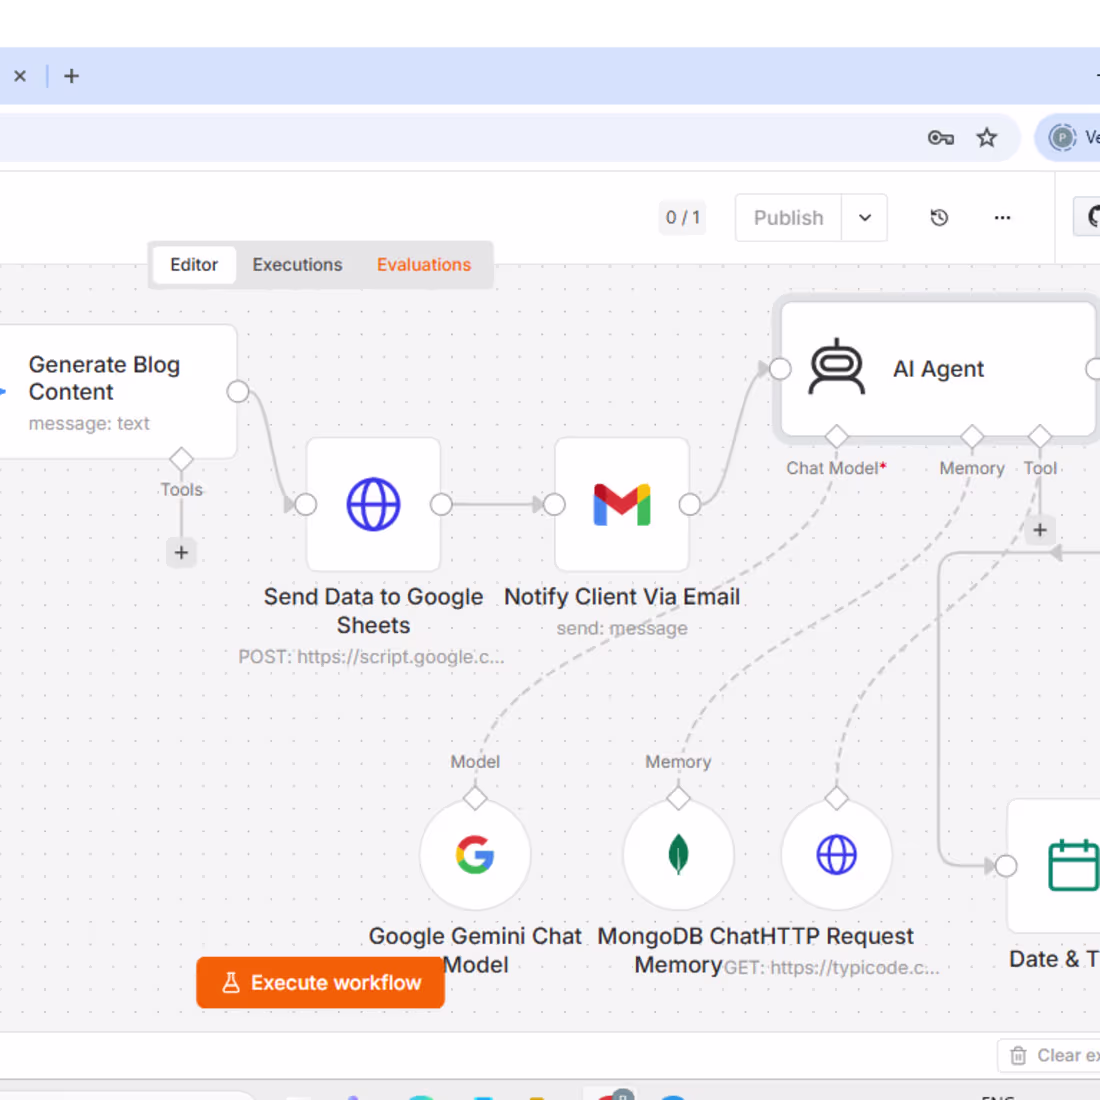Viewport: 1100px width, 1100px height.
Task: Open the Date & Time calendar node
Action: [x=1054, y=865]
